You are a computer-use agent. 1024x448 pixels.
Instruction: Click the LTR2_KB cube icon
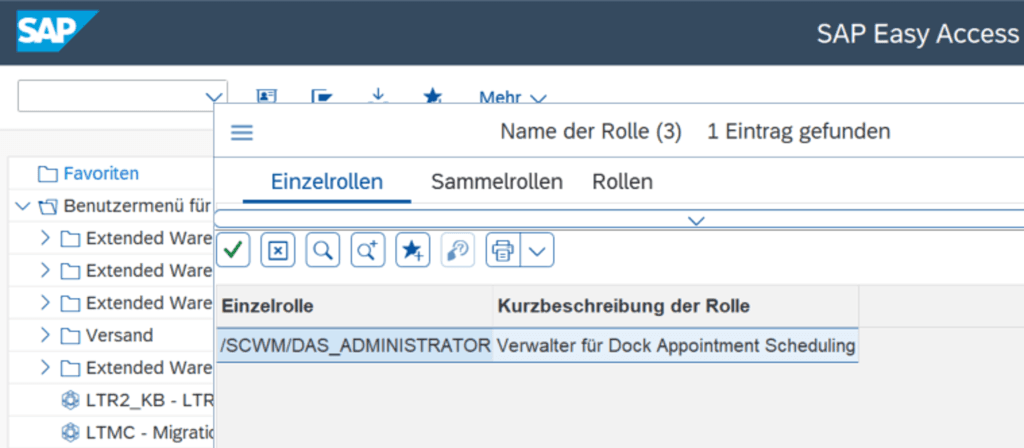click(x=70, y=400)
